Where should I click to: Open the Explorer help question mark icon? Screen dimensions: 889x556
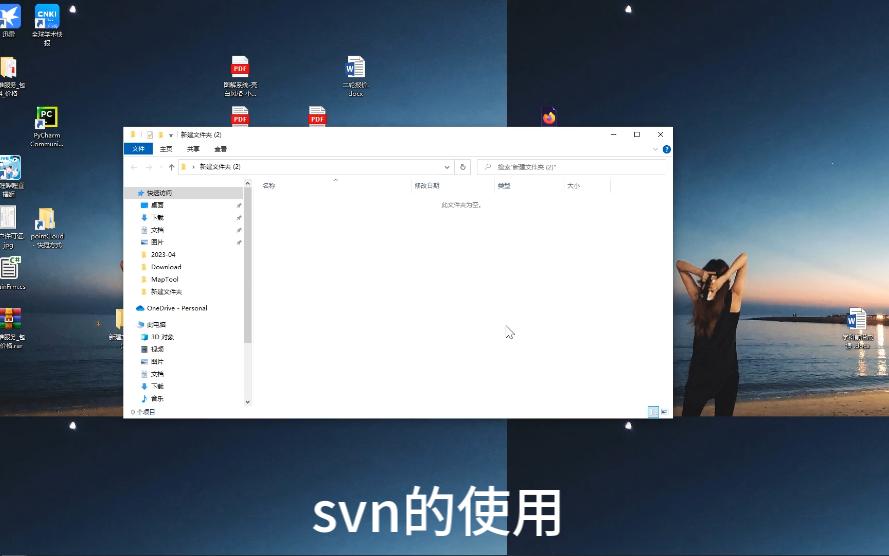click(667, 150)
